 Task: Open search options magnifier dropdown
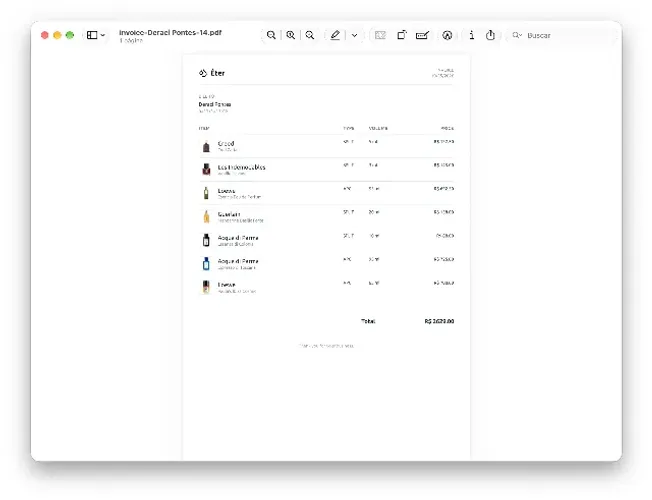pos(517,35)
